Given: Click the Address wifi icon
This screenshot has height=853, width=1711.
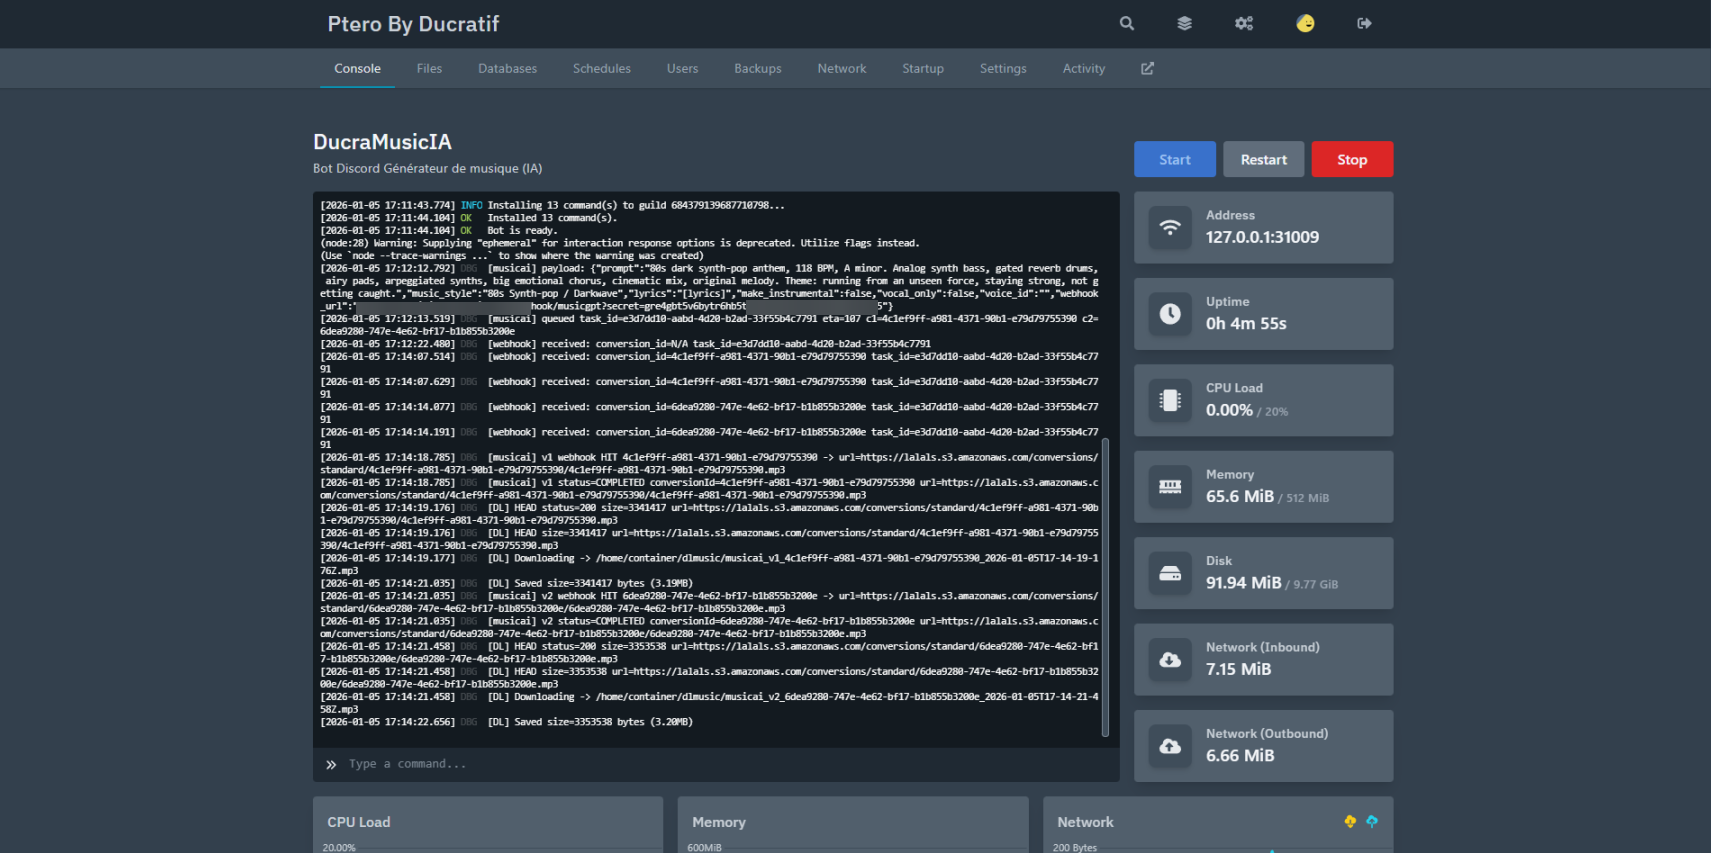Looking at the screenshot, I should pos(1170,228).
